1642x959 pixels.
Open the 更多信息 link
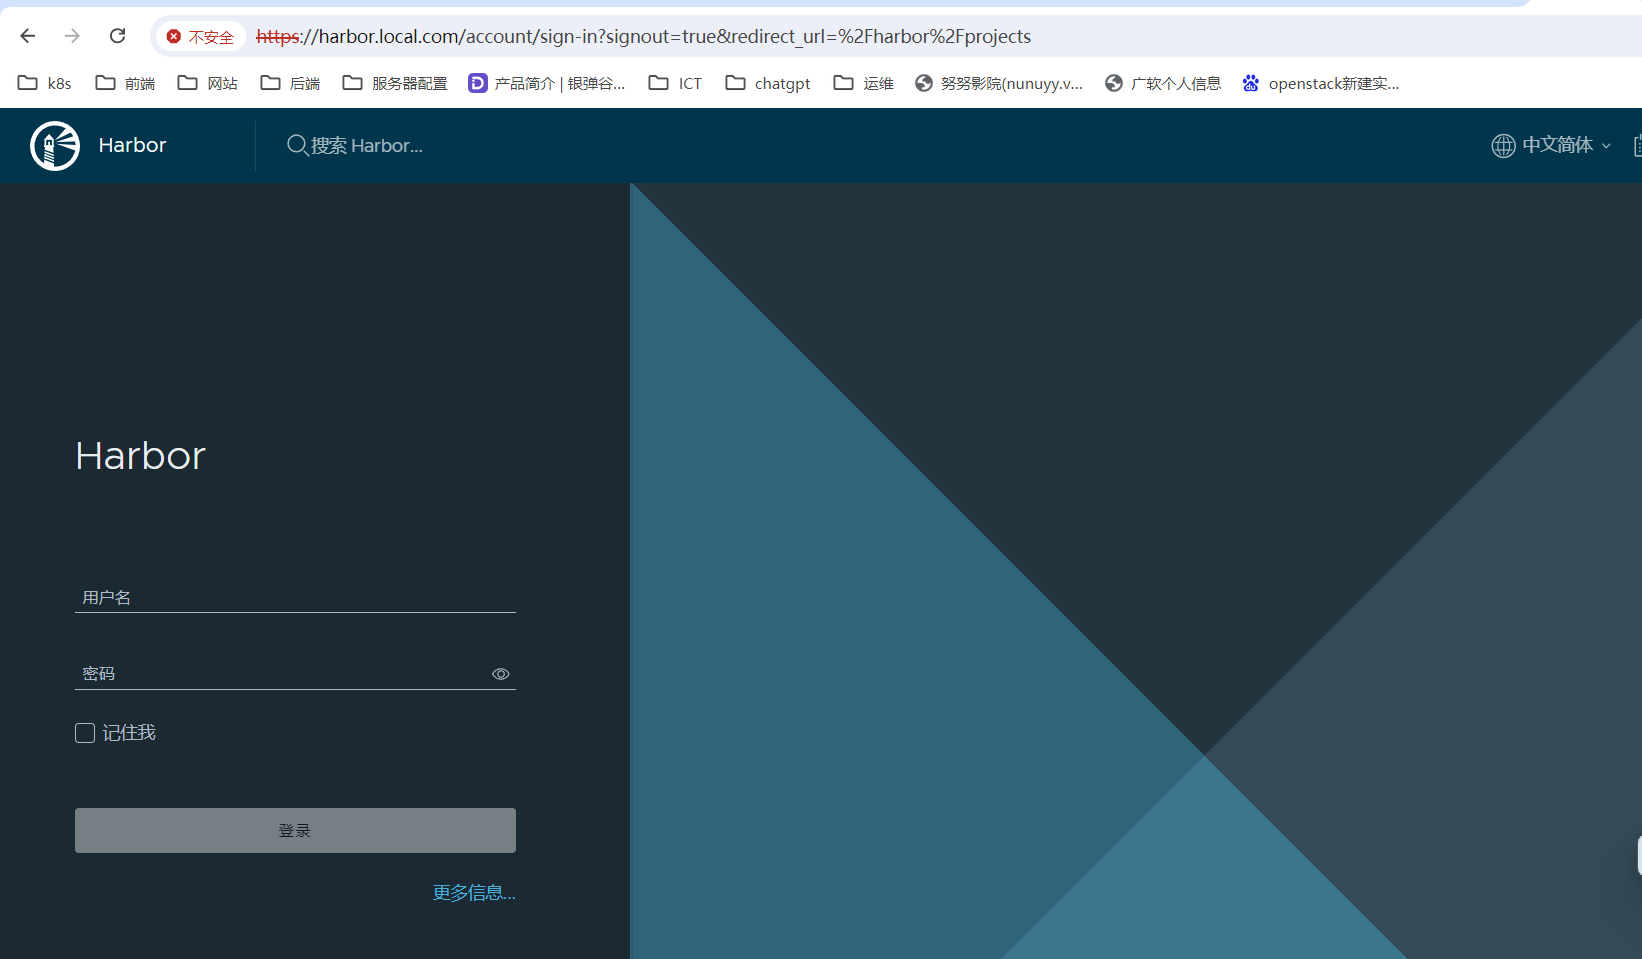(x=474, y=892)
